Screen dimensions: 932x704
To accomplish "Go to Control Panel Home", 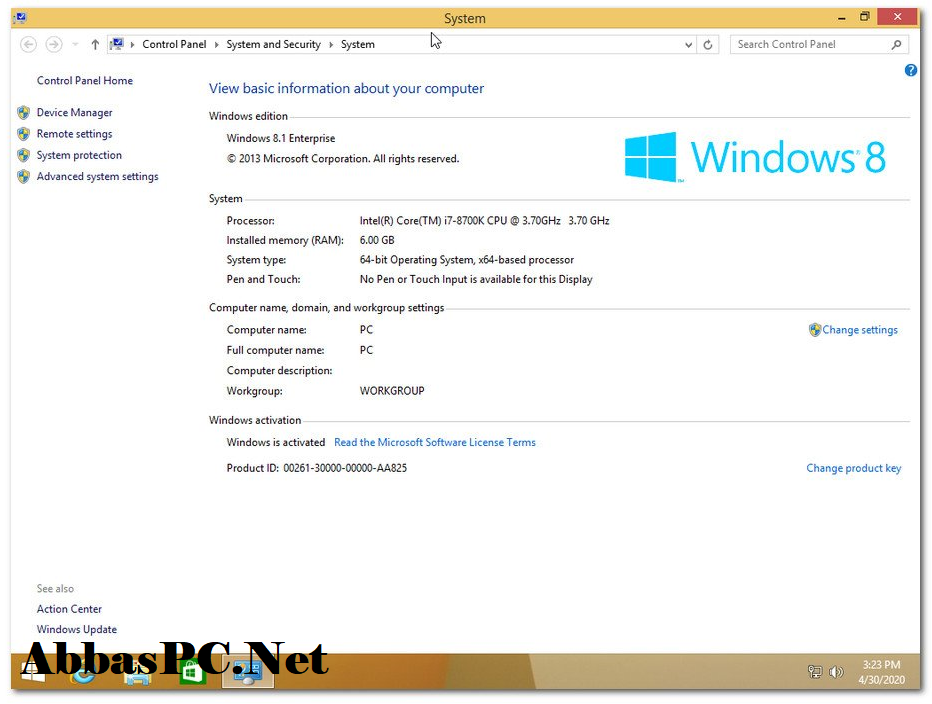I will [x=84, y=80].
